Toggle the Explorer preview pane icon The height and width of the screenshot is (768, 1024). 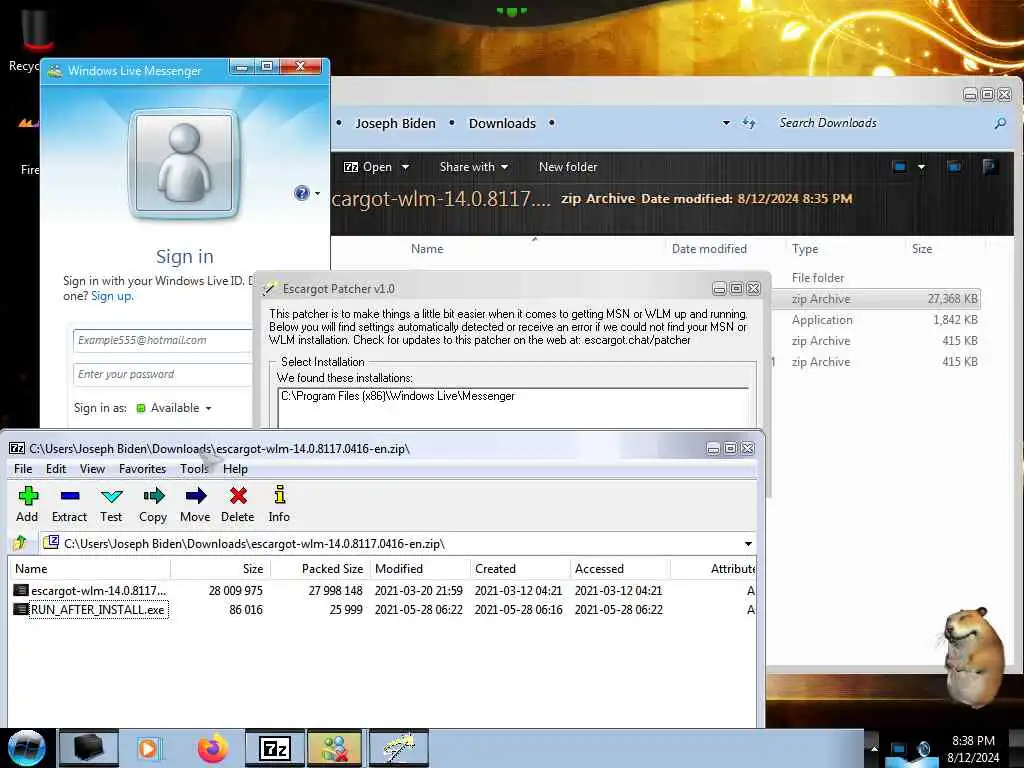pos(954,167)
